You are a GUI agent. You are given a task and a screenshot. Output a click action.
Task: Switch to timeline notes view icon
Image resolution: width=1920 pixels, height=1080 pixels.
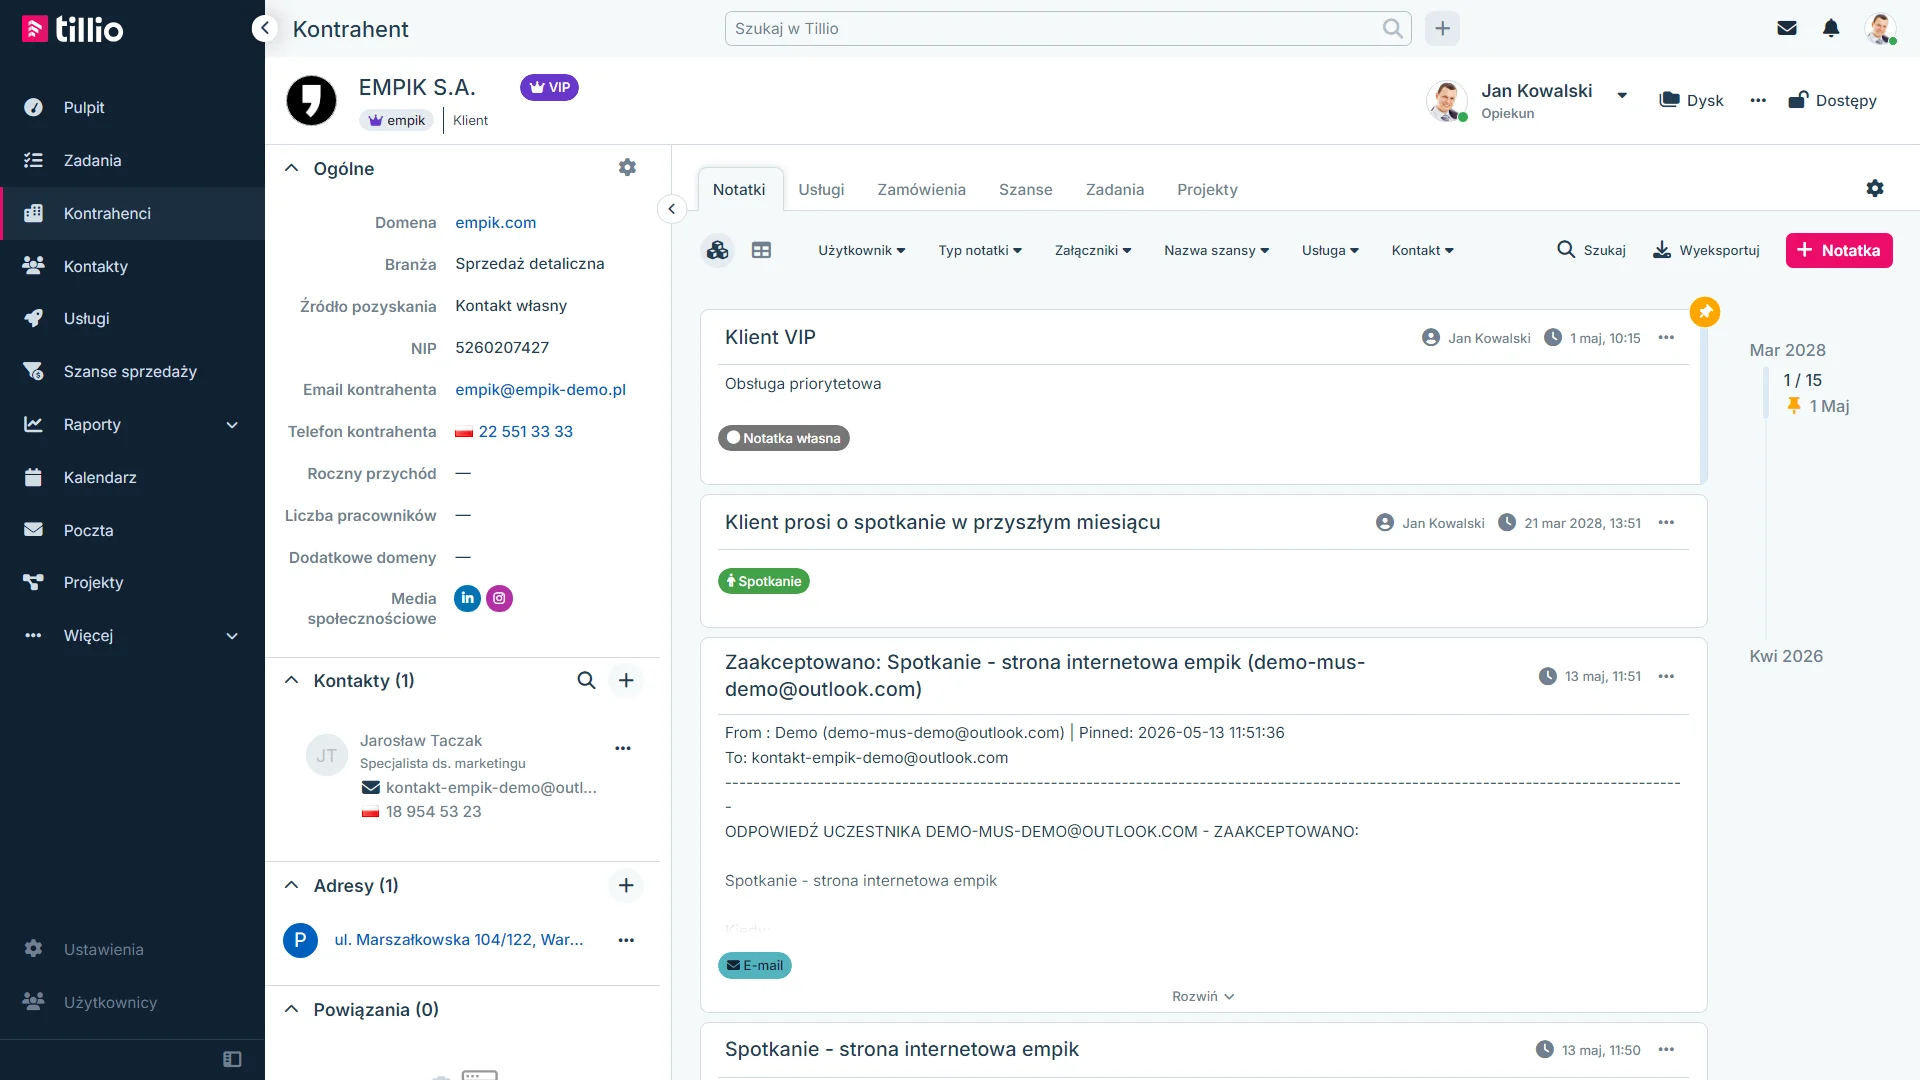tap(718, 250)
